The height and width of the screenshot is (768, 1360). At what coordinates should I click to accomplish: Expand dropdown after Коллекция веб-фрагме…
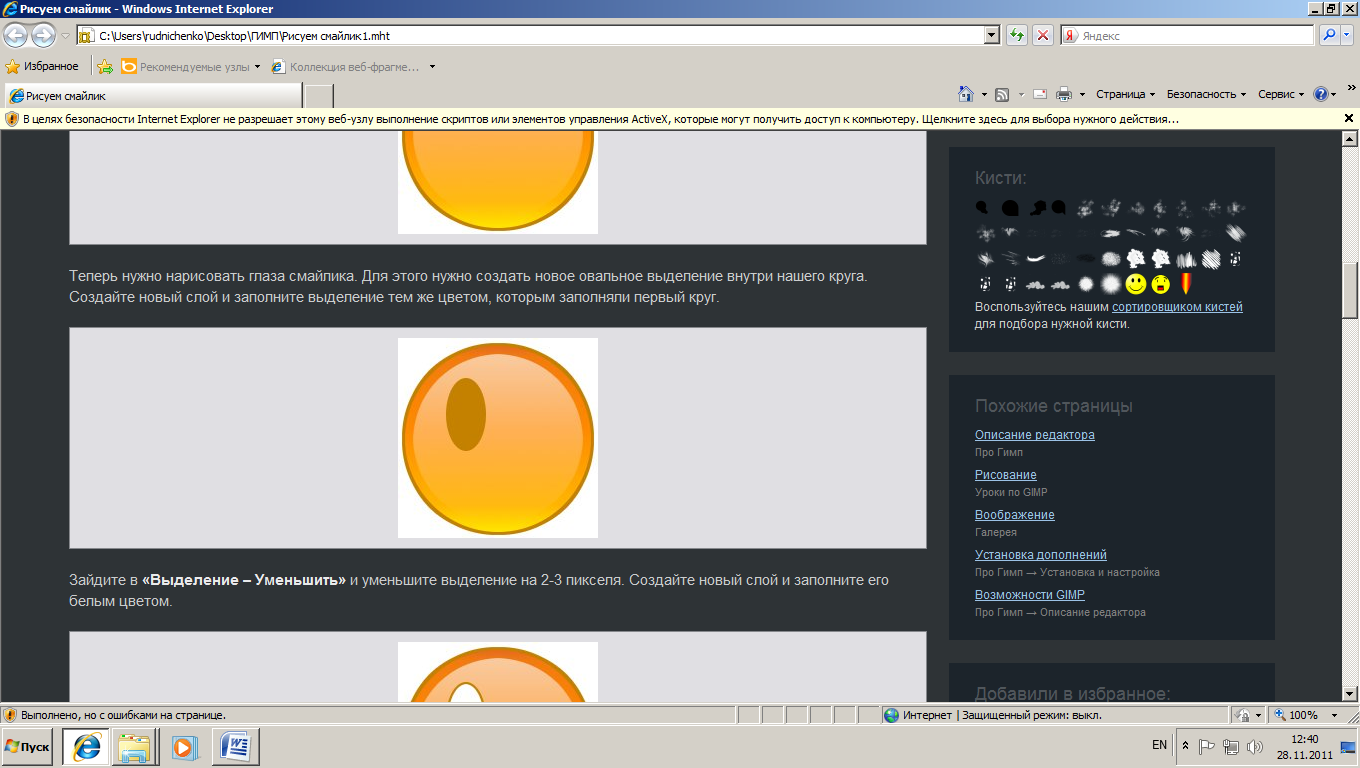pyautogui.click(x=432, y=67)
